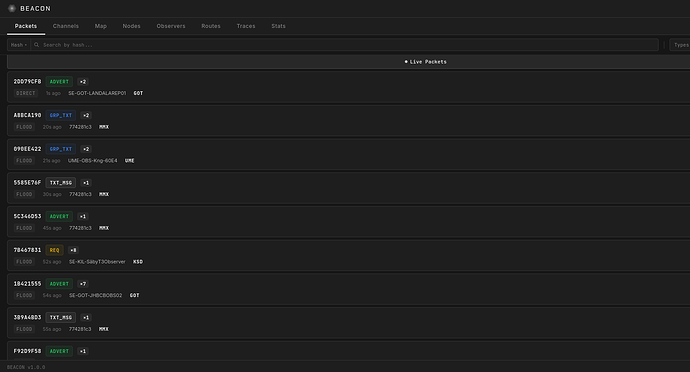Click the ADVERT tag on packet 20D79CF8
The height and width of the screenshot is (372, 690).
(x=59, y=82)
